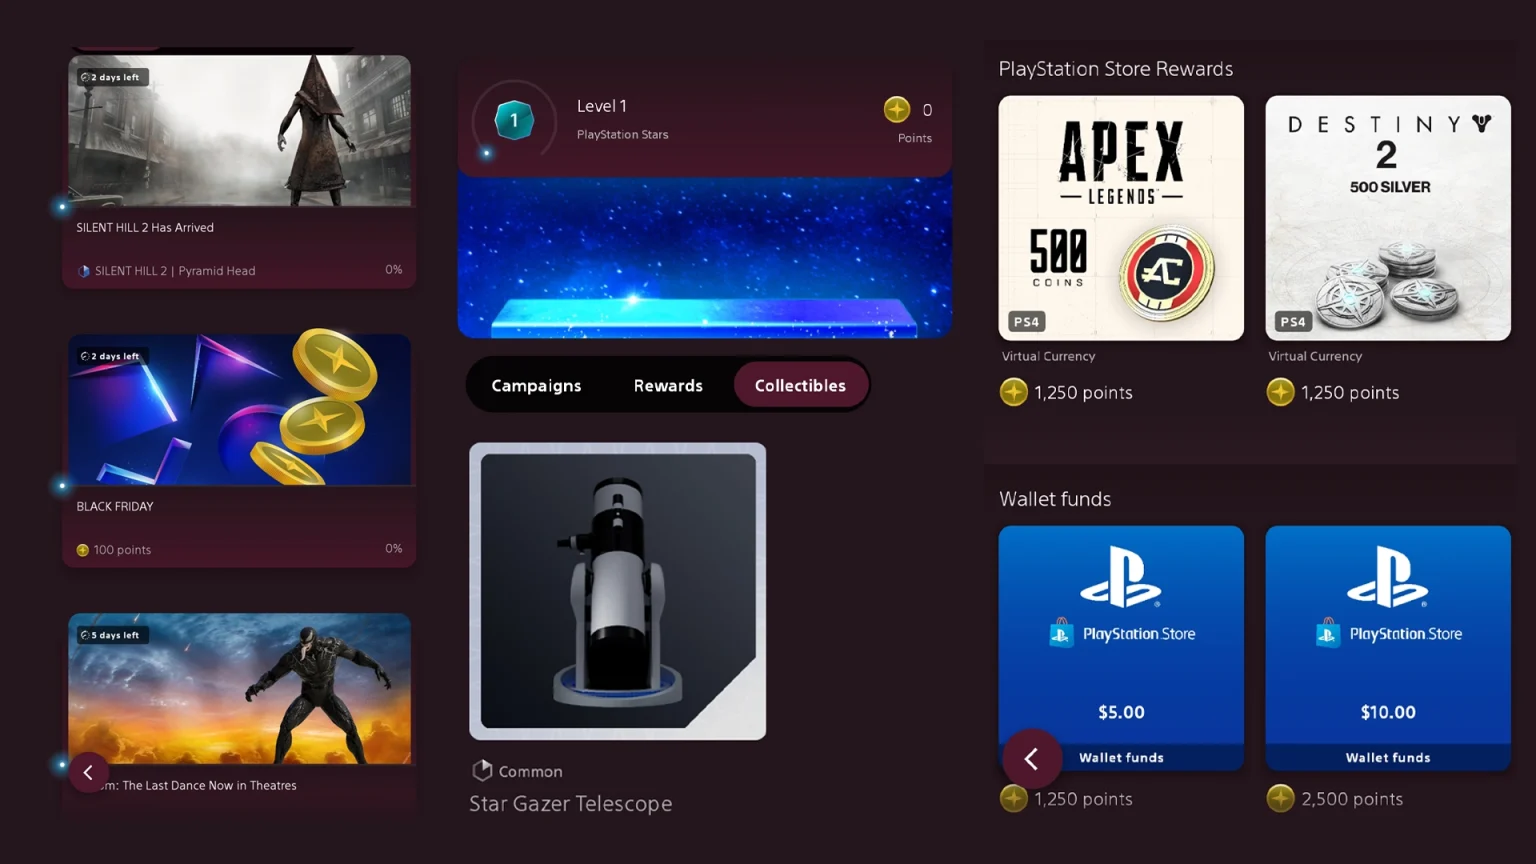Select the Collectibles tab
This screenshot has width=1536, height=864.
point(800,385)
